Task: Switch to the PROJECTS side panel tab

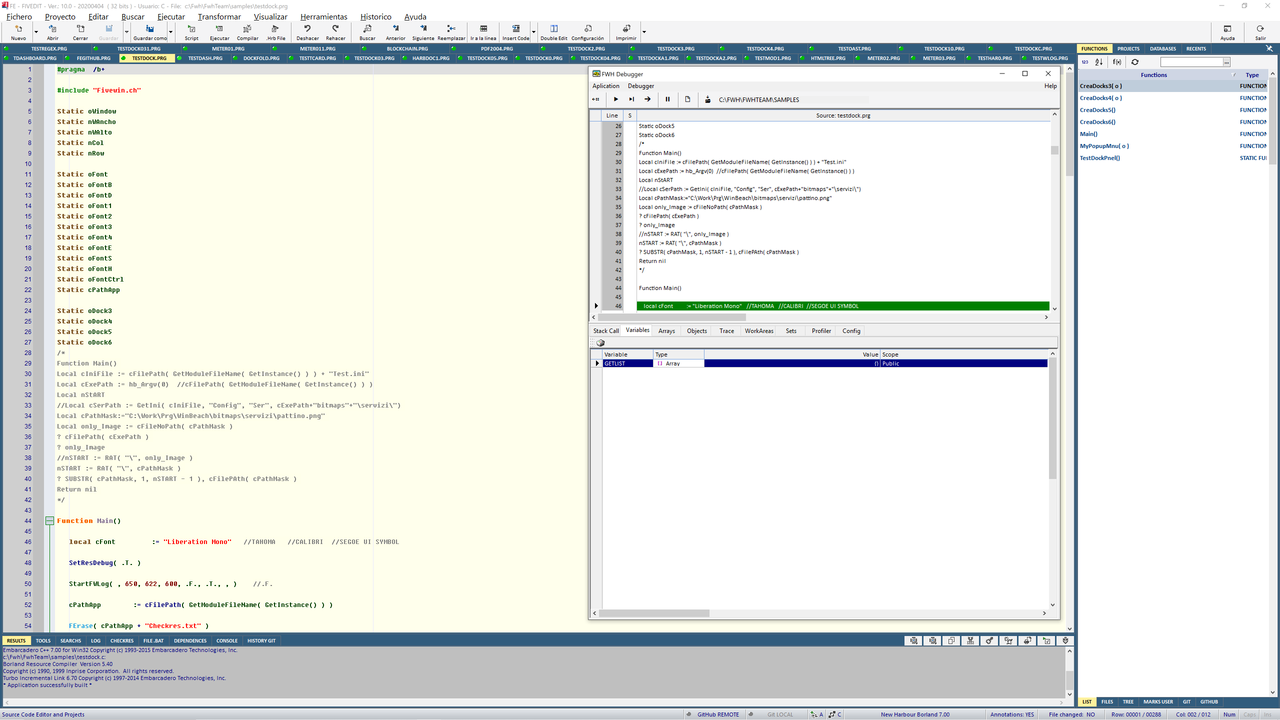Action: tap(1128, 48)
